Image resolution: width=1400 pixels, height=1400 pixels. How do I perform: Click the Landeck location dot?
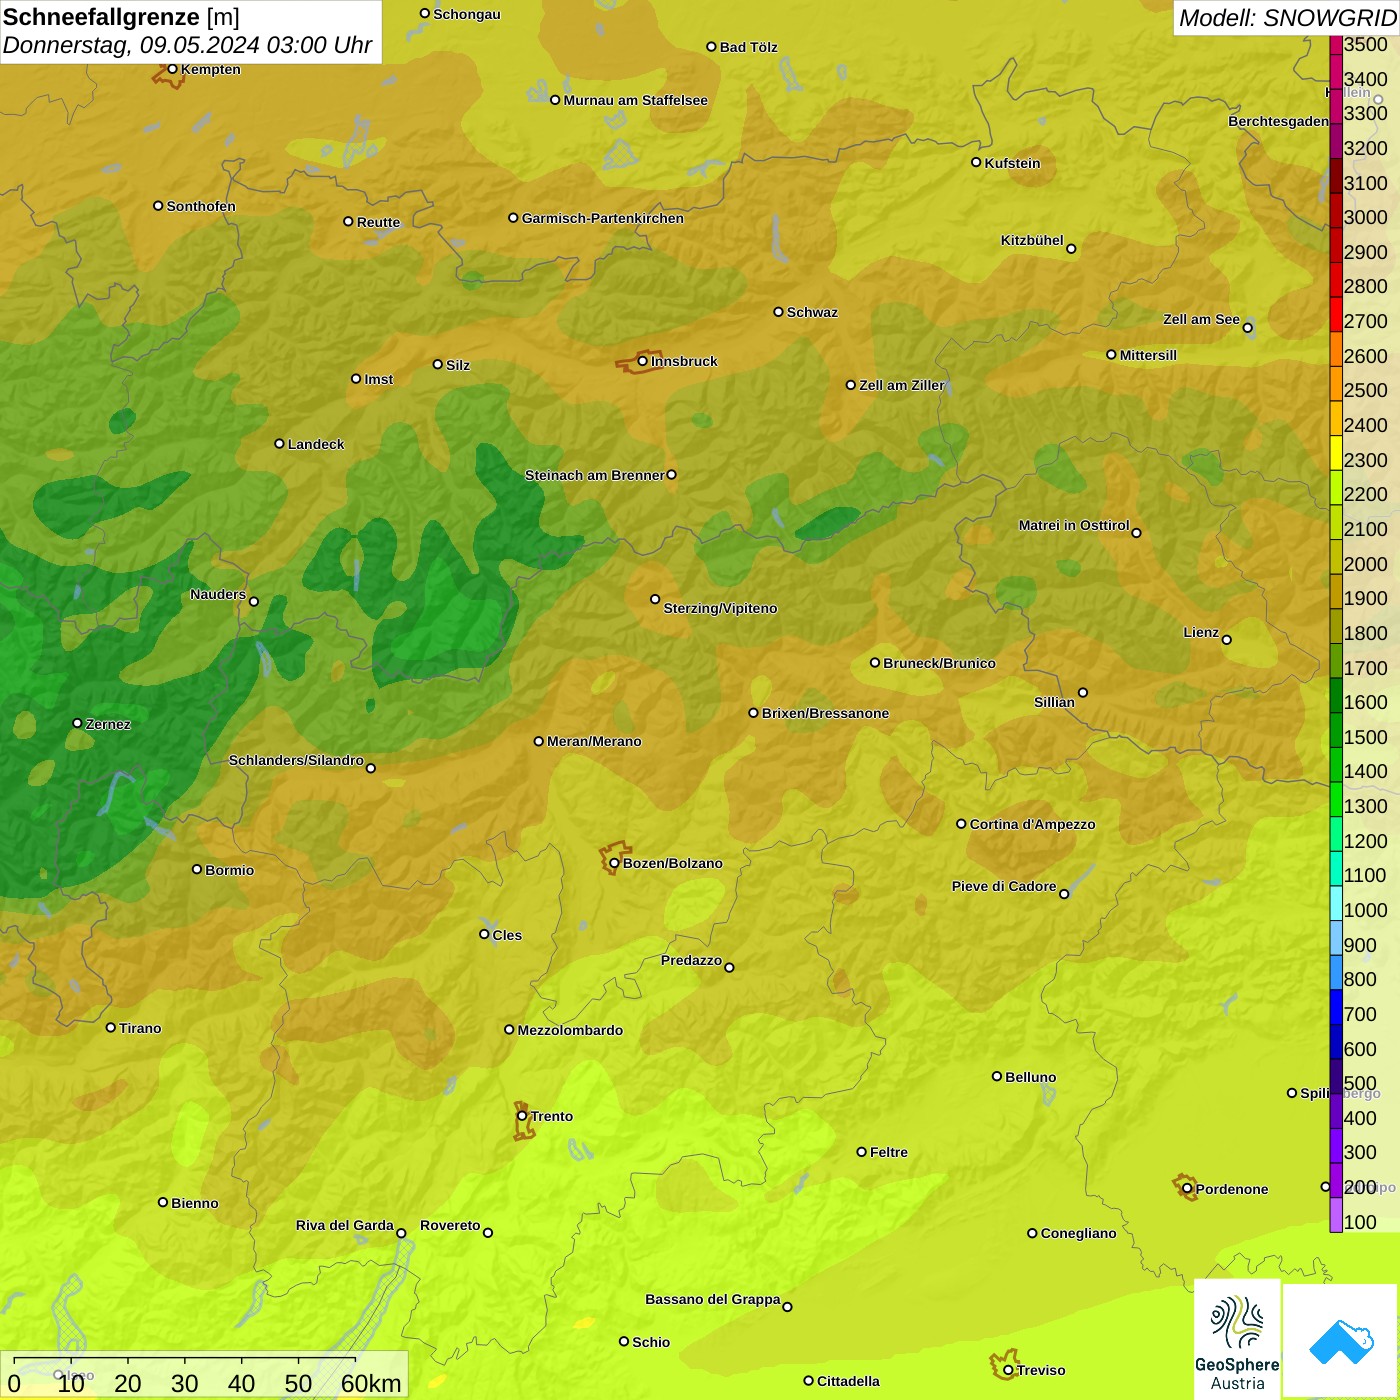280,443
